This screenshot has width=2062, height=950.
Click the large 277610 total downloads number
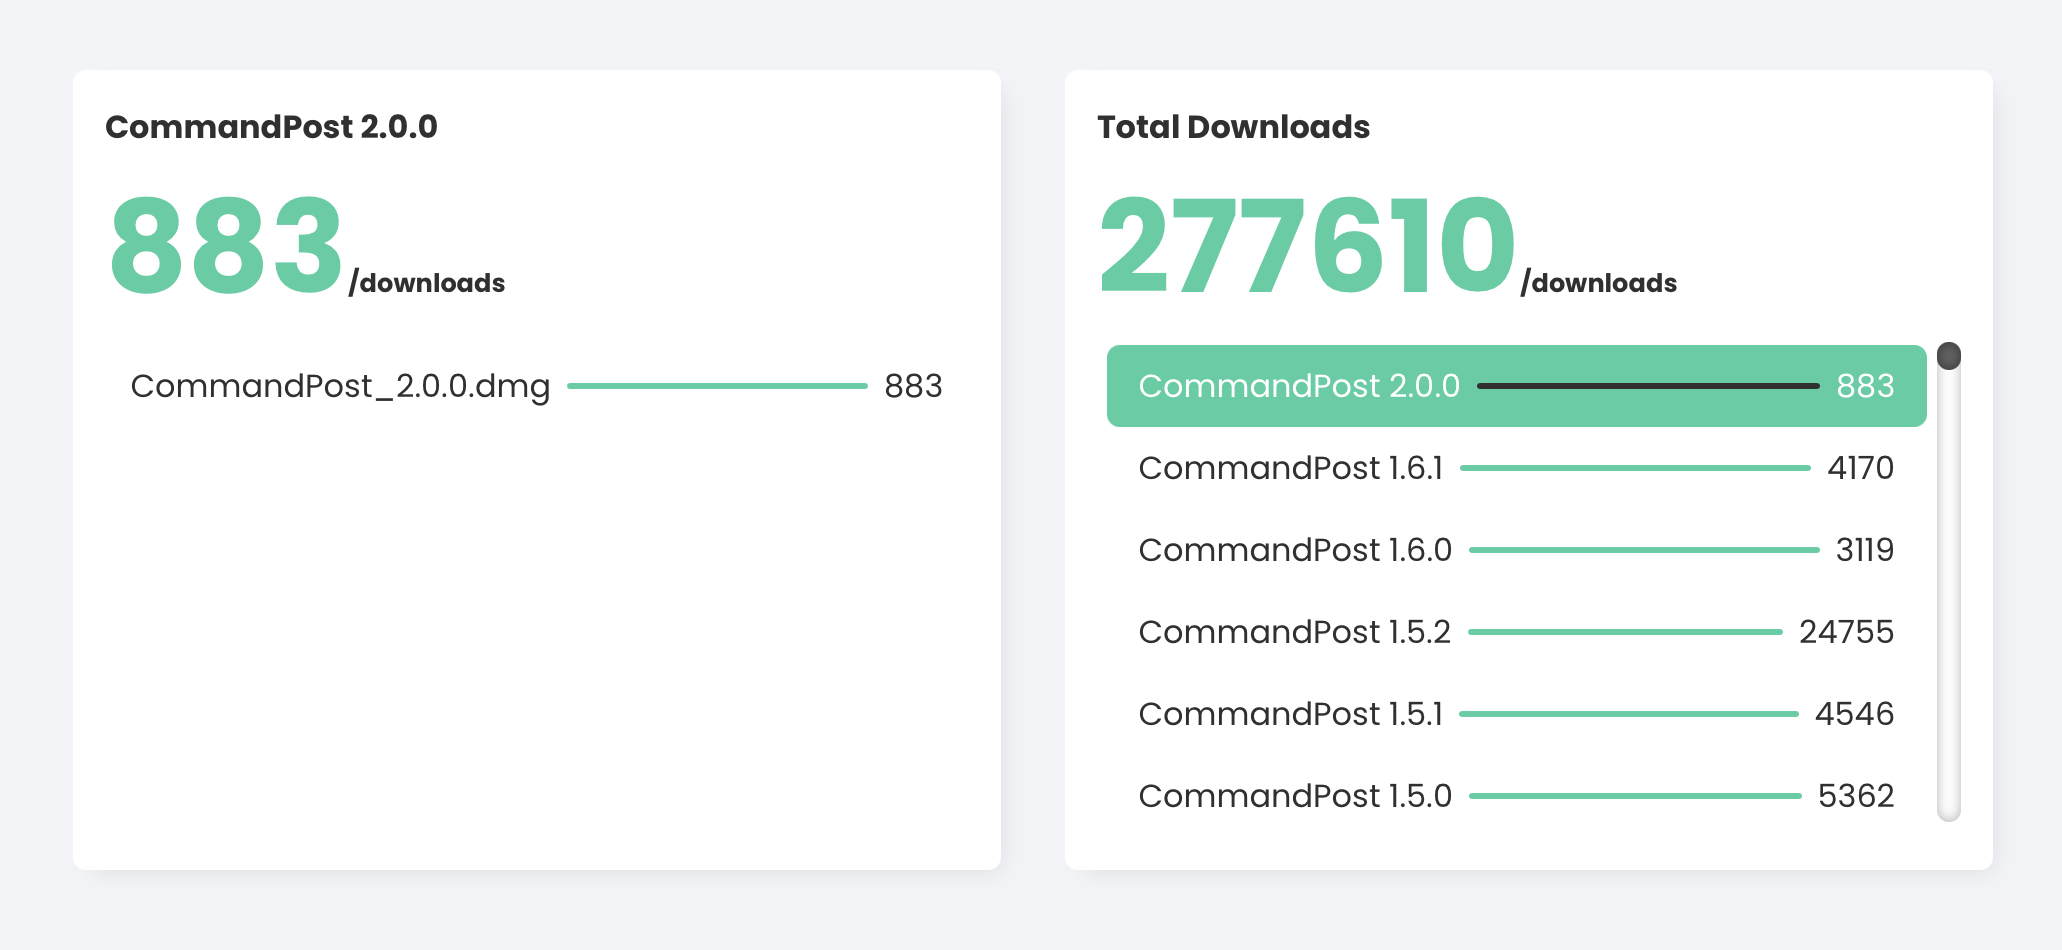1306,246
